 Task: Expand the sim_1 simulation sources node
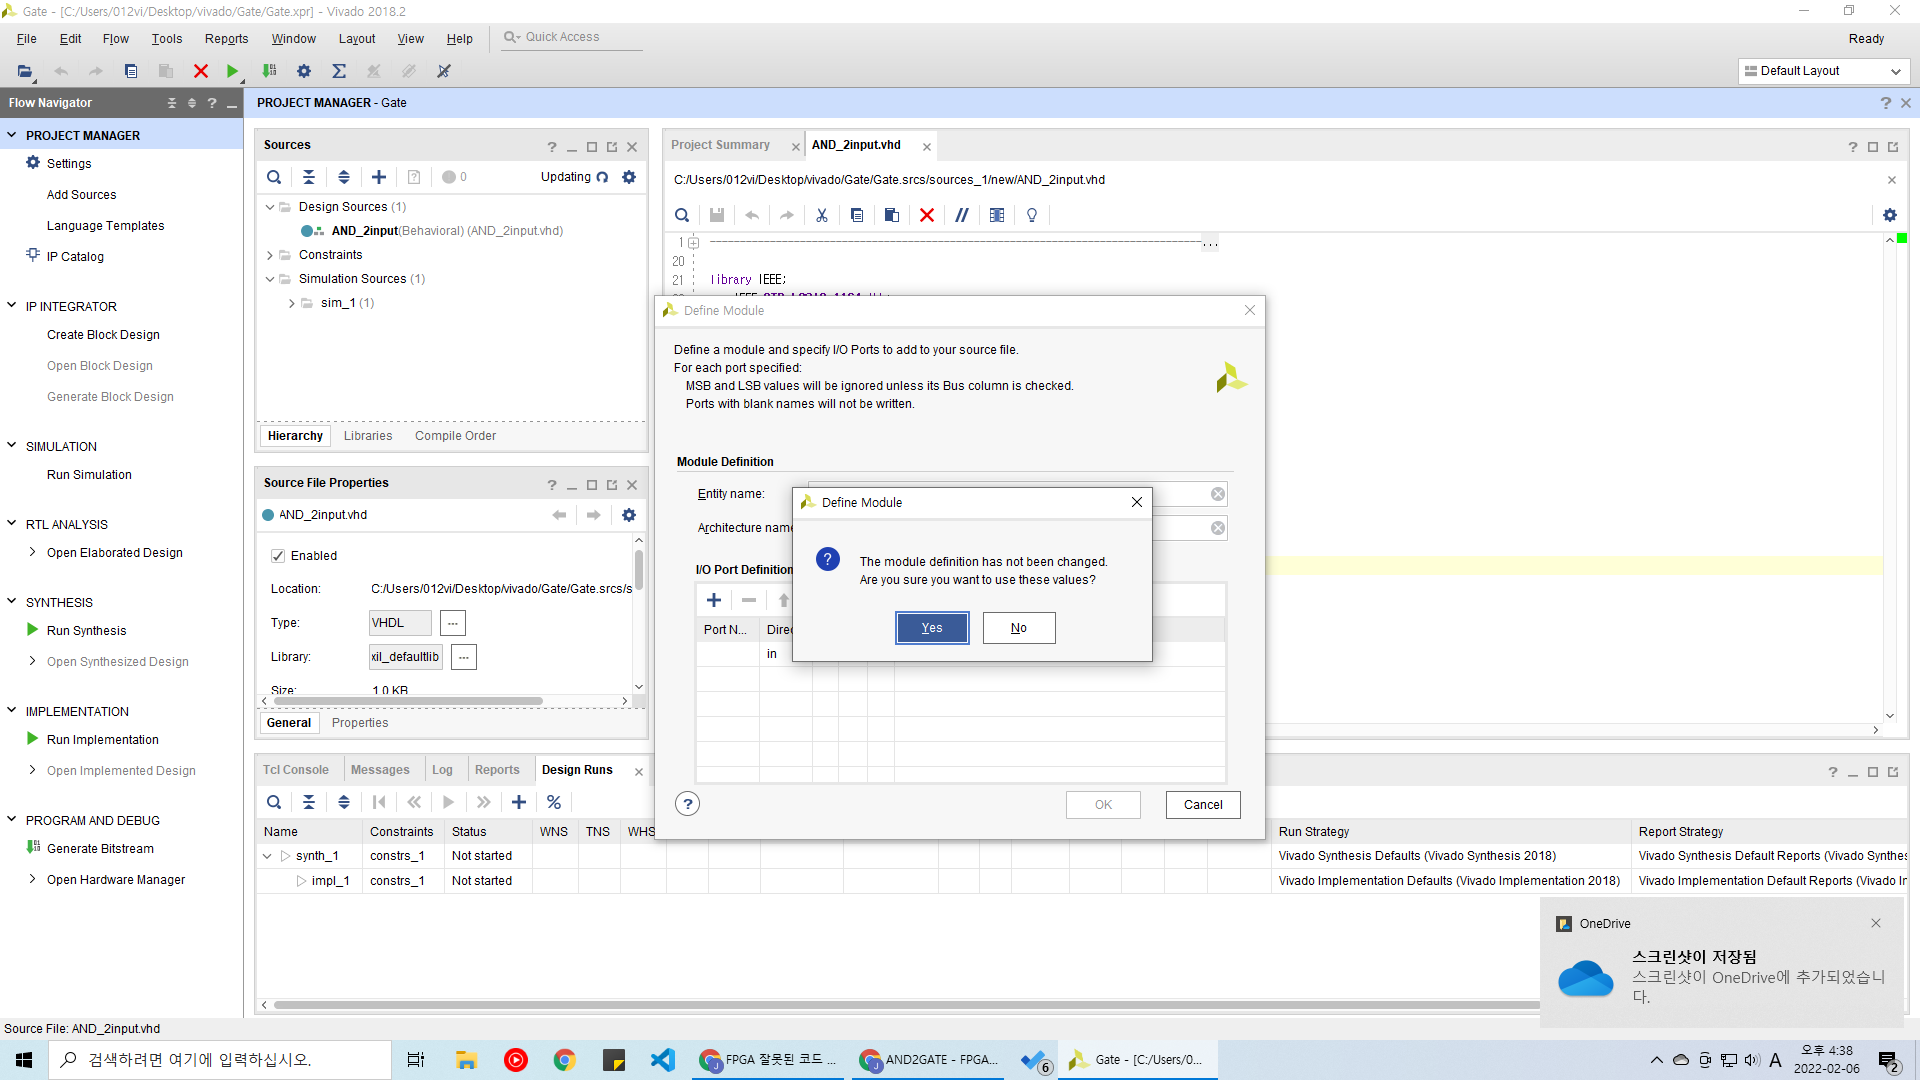292,303
